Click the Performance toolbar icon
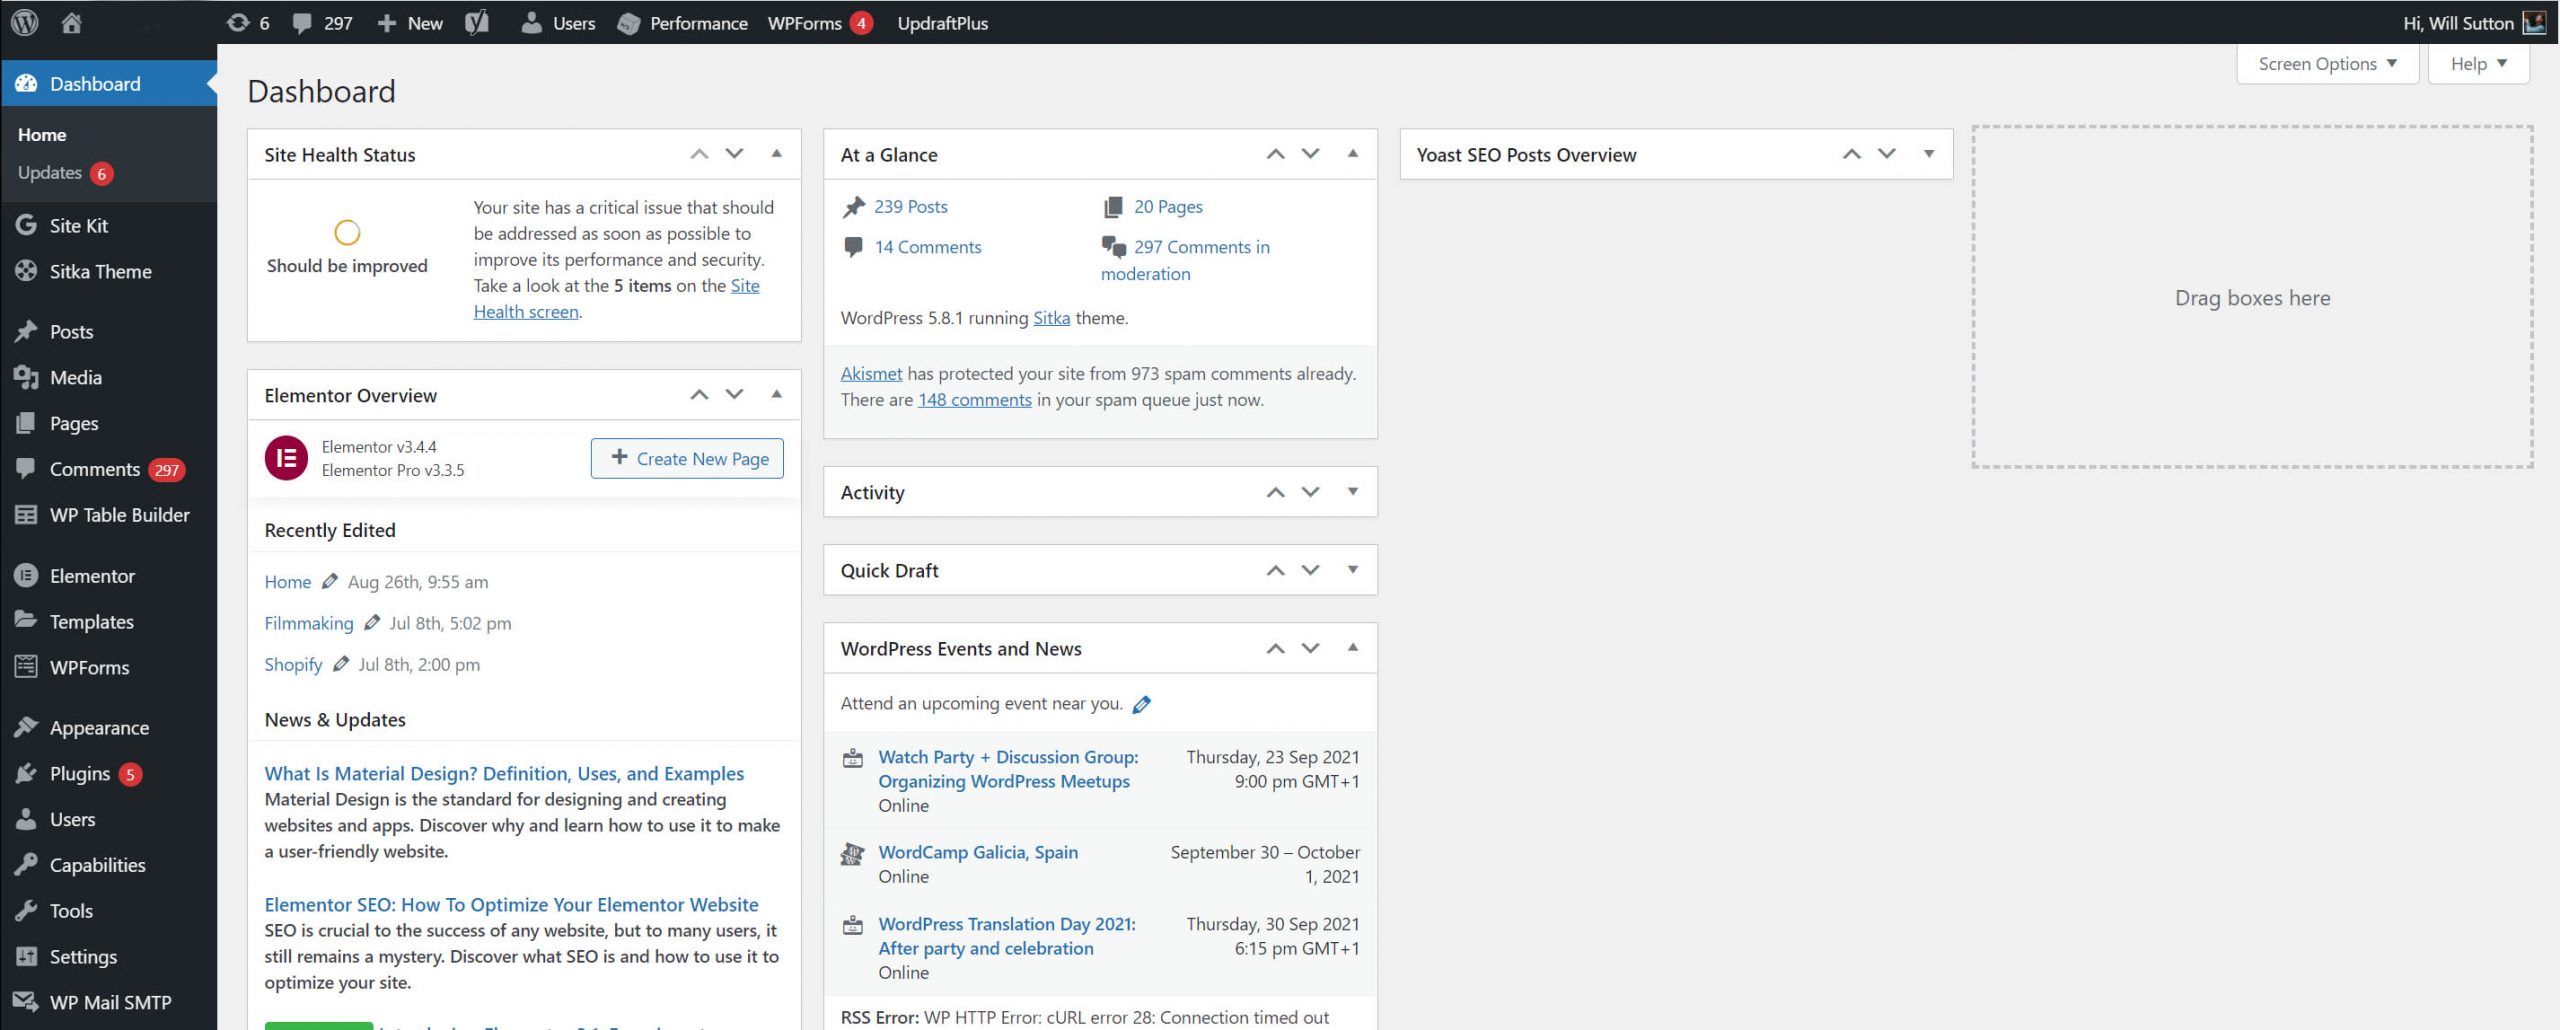The height and width of the screenshot is (1030, 2560). coord(628,23)
